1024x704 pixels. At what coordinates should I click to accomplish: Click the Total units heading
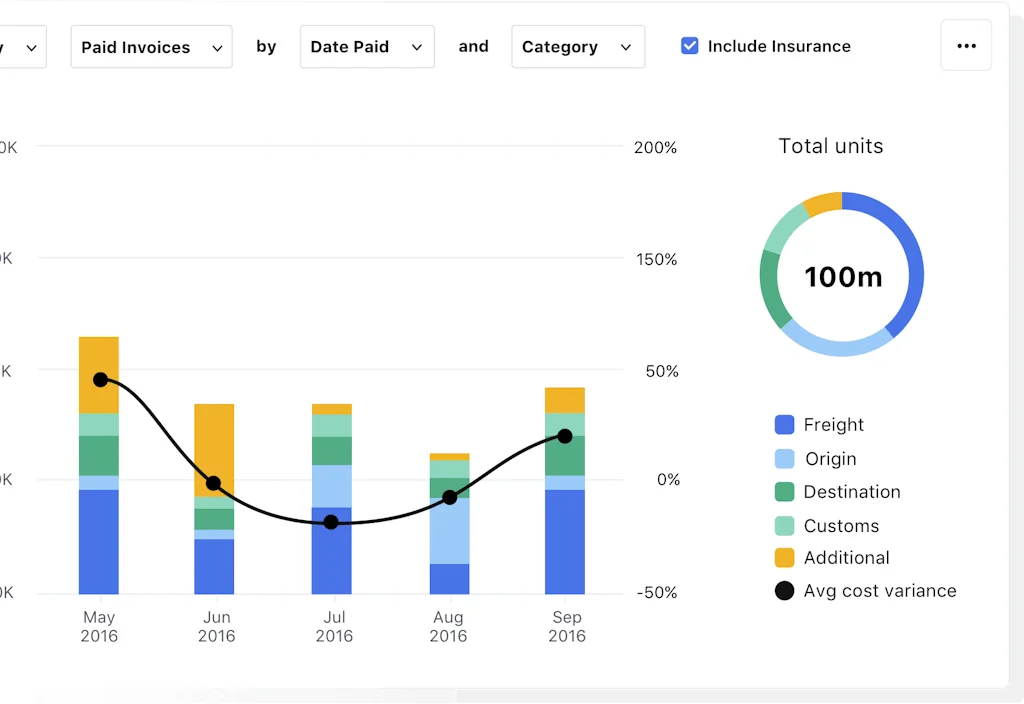click(830, 146)
